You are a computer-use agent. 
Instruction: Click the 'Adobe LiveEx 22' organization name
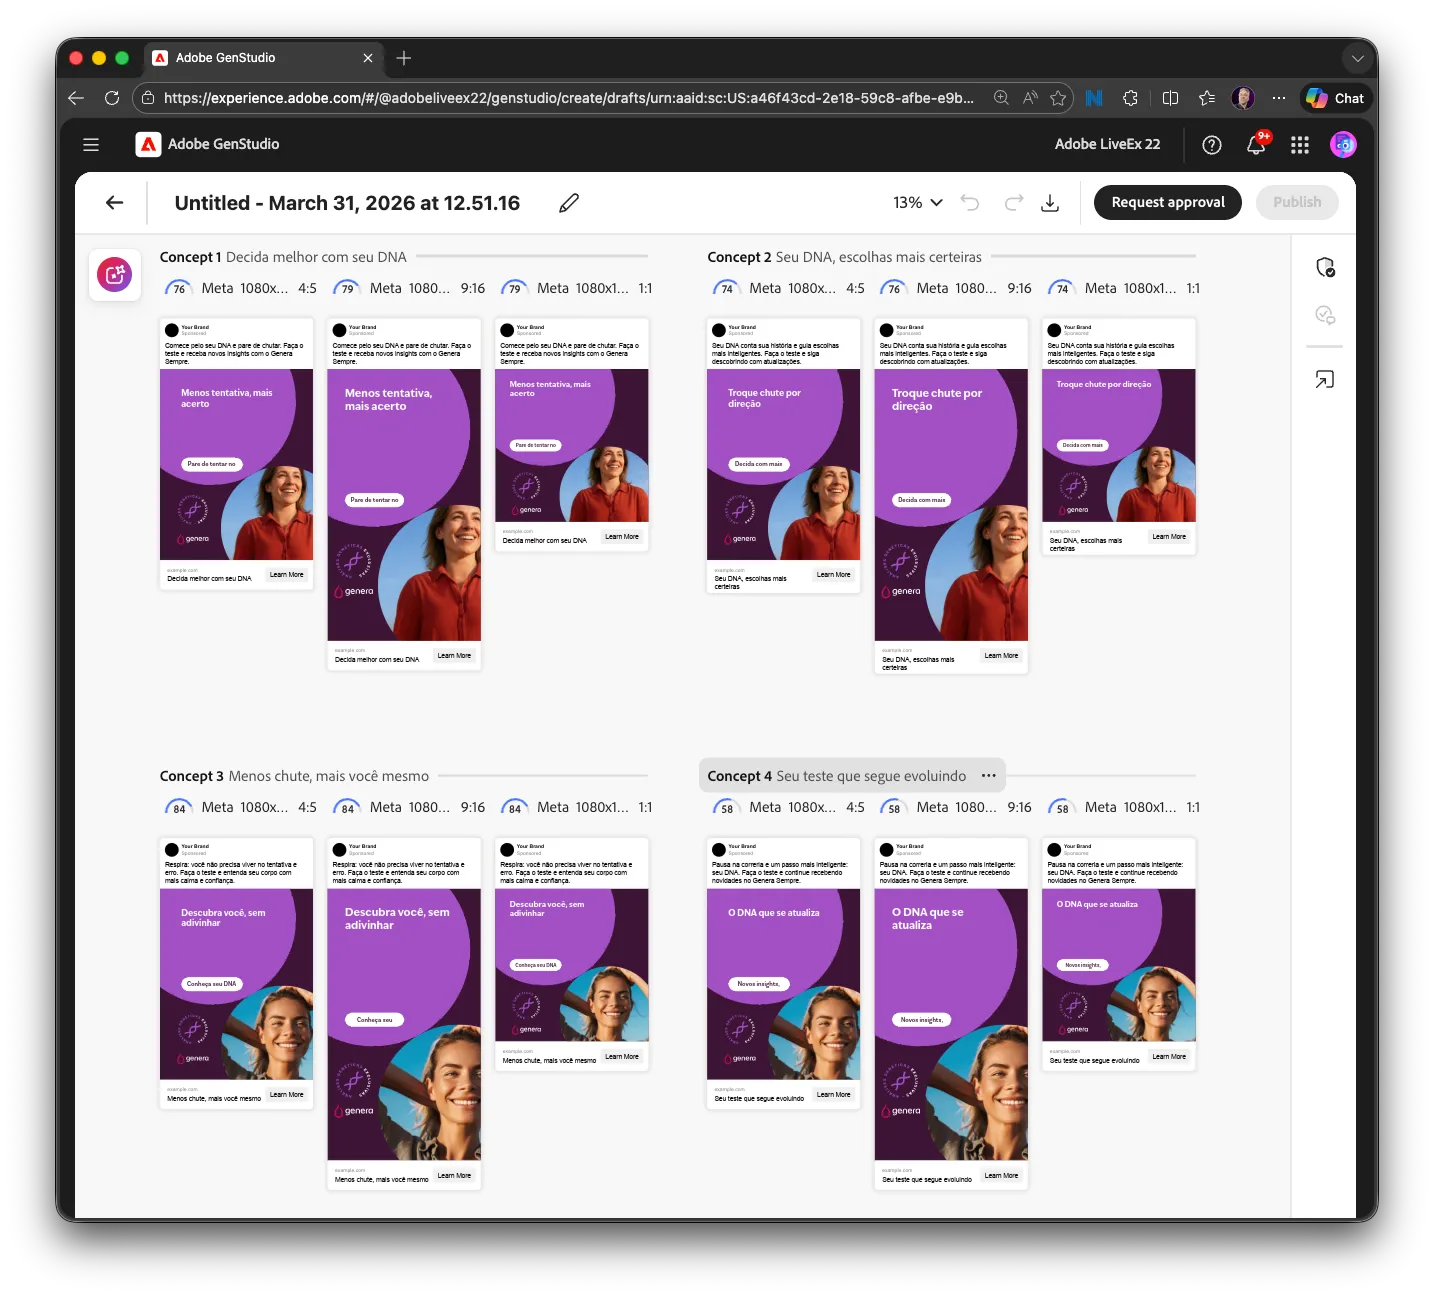point(1108,144)
